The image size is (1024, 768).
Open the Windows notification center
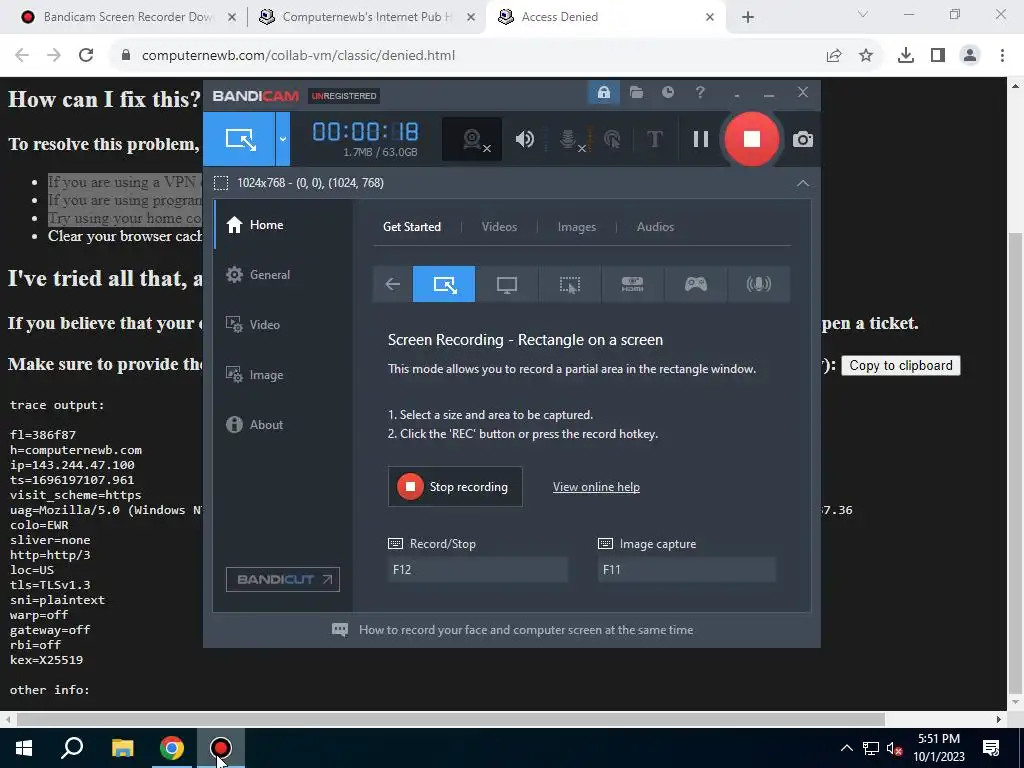[991, 748]
